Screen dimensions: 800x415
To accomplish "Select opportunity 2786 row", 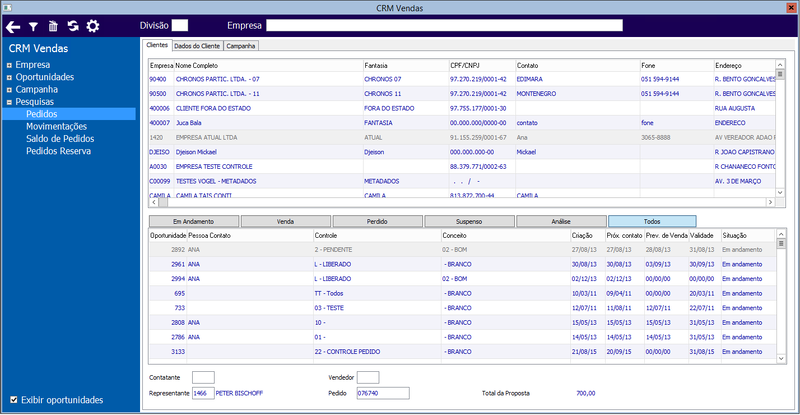I will click(x=462, y=337).
